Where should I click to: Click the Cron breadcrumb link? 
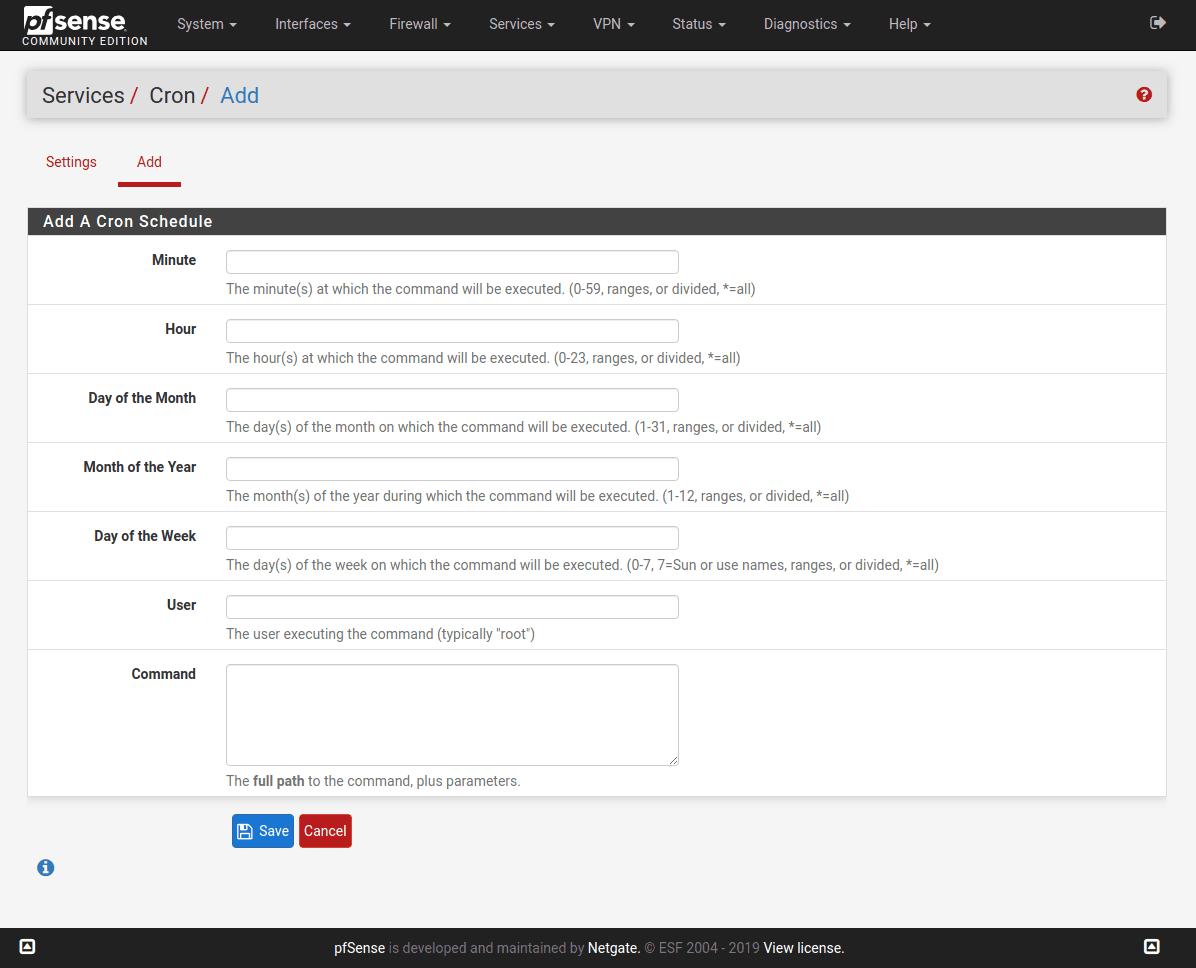click(172, 96)
